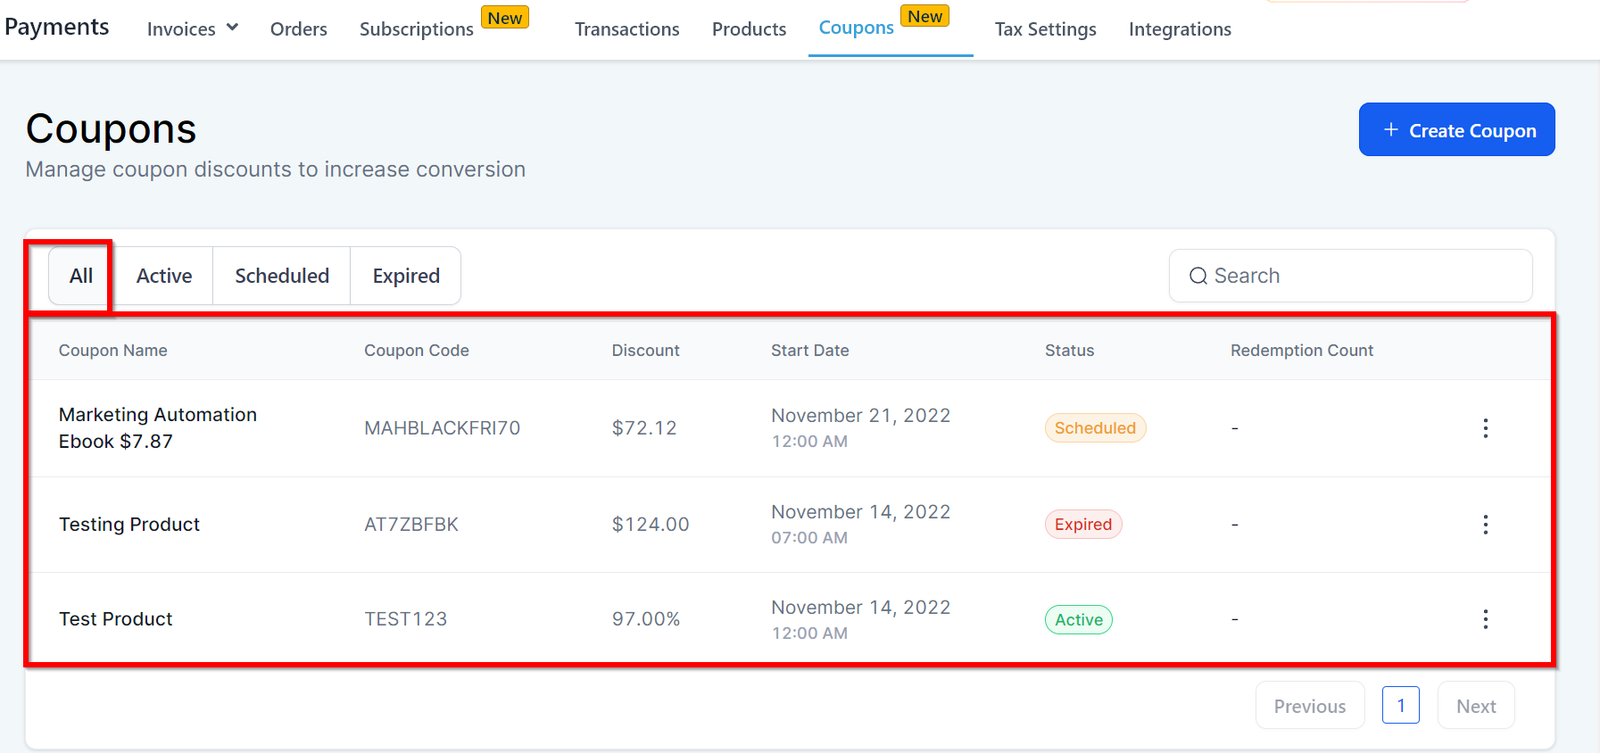Focus the coupon Search field
The image size is (1600, 753).
[1360, 276]
